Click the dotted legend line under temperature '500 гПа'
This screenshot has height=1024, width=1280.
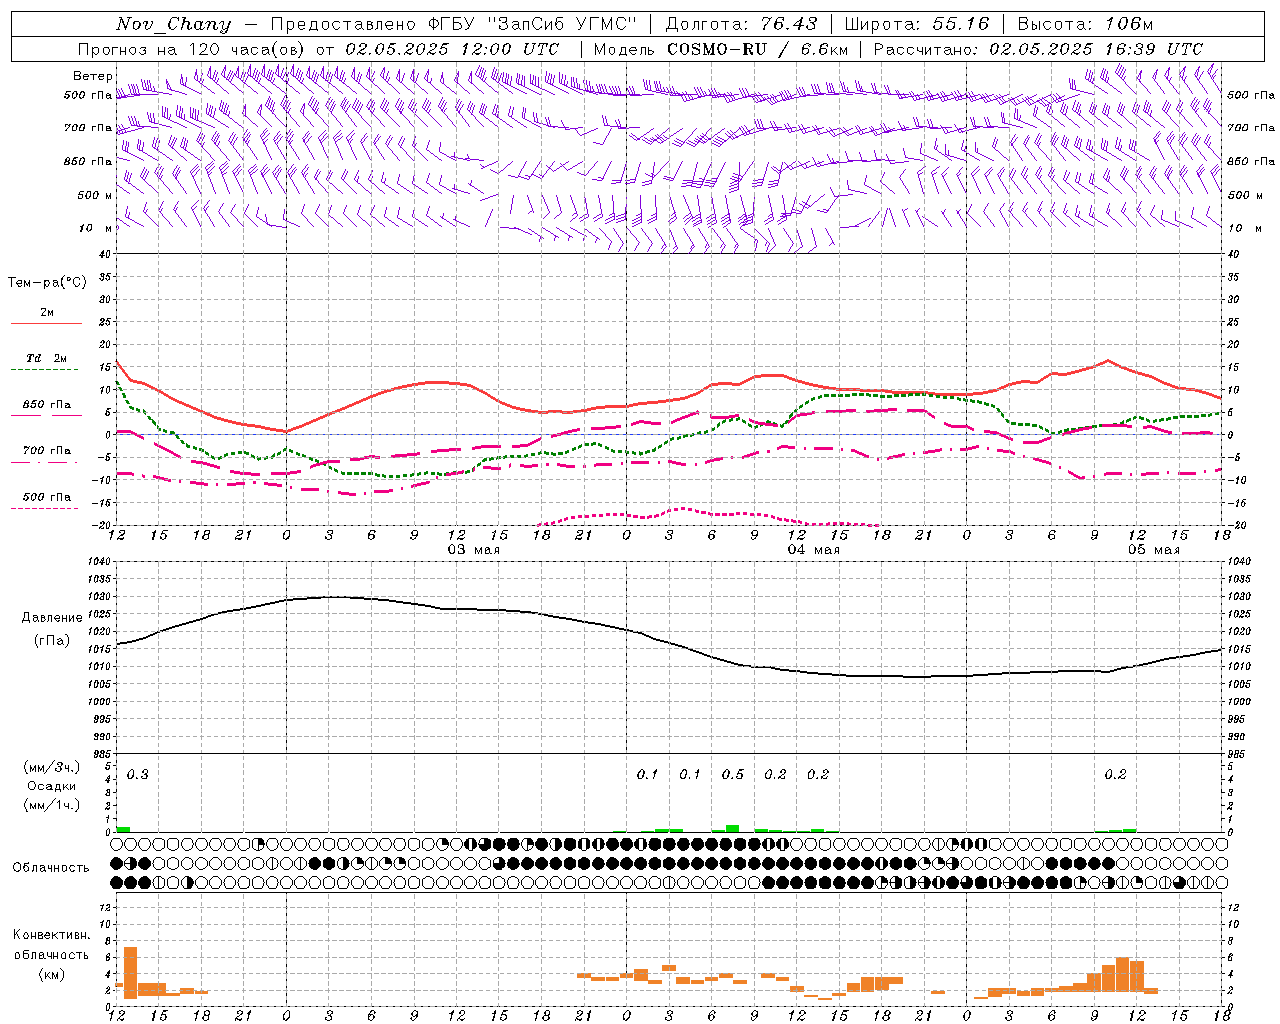click(x=44, y=508)
